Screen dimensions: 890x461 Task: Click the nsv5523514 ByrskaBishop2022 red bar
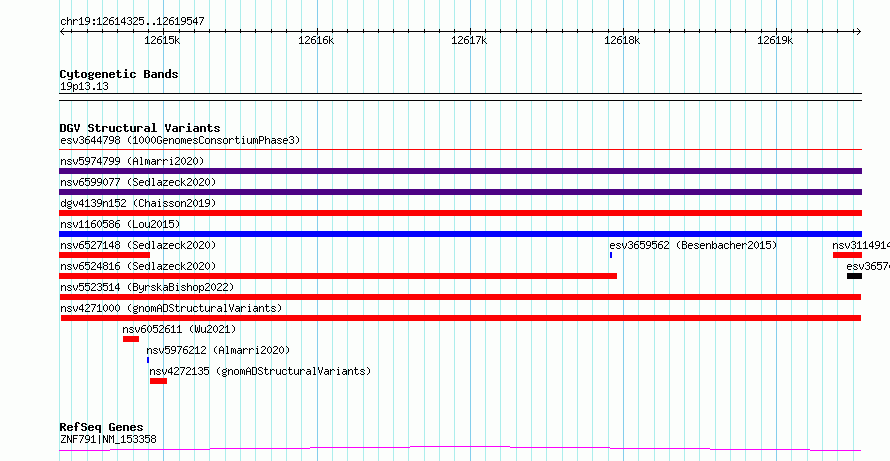(460, 297)
